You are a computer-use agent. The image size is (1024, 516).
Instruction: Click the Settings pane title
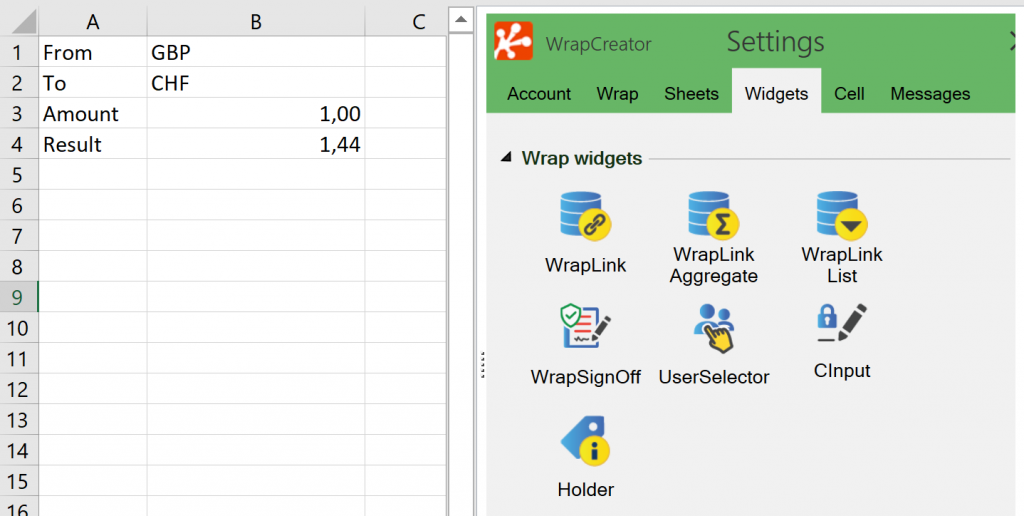pos(775,42)
